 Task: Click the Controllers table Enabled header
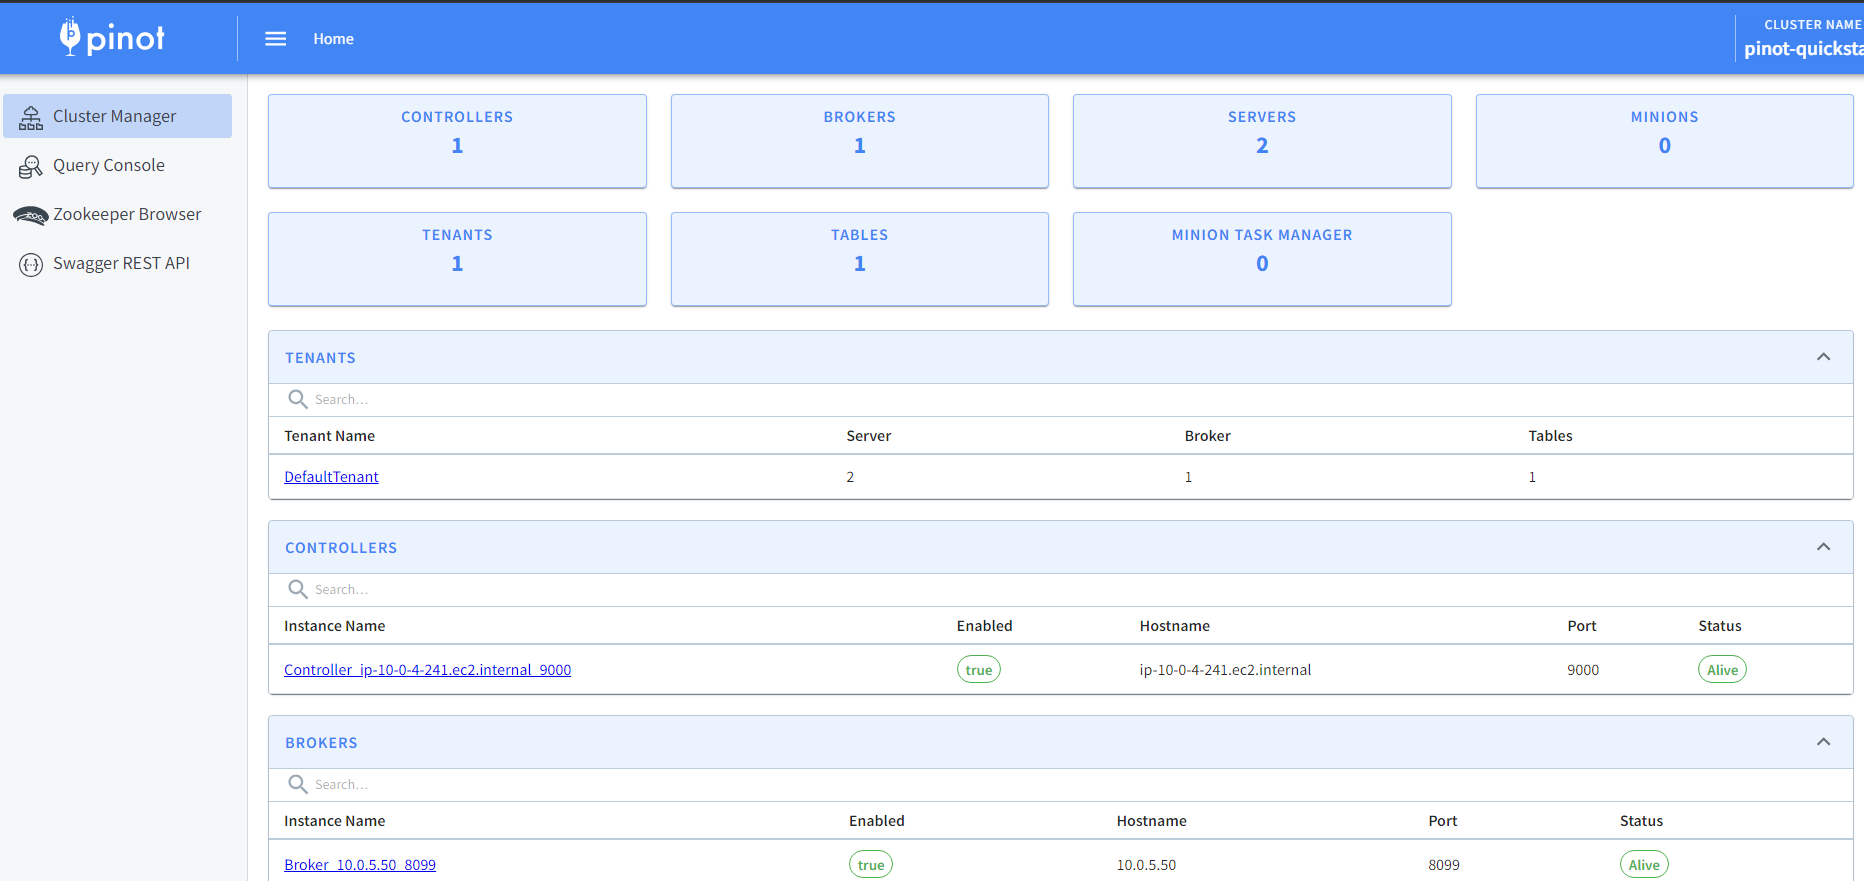click(984, 626)
